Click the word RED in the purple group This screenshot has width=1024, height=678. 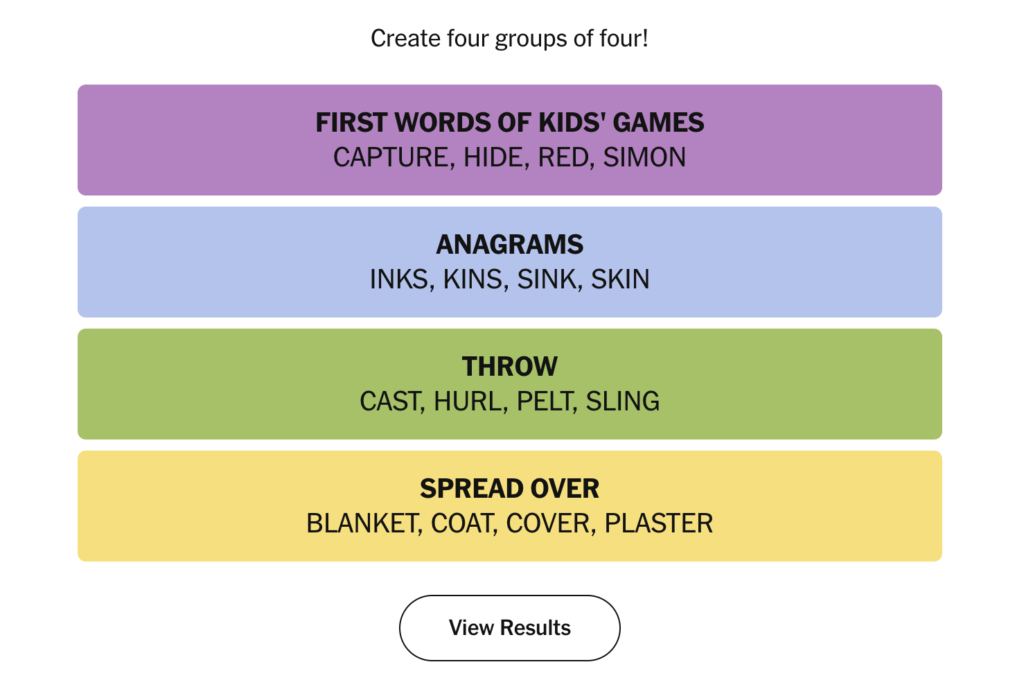pos(563,157)
